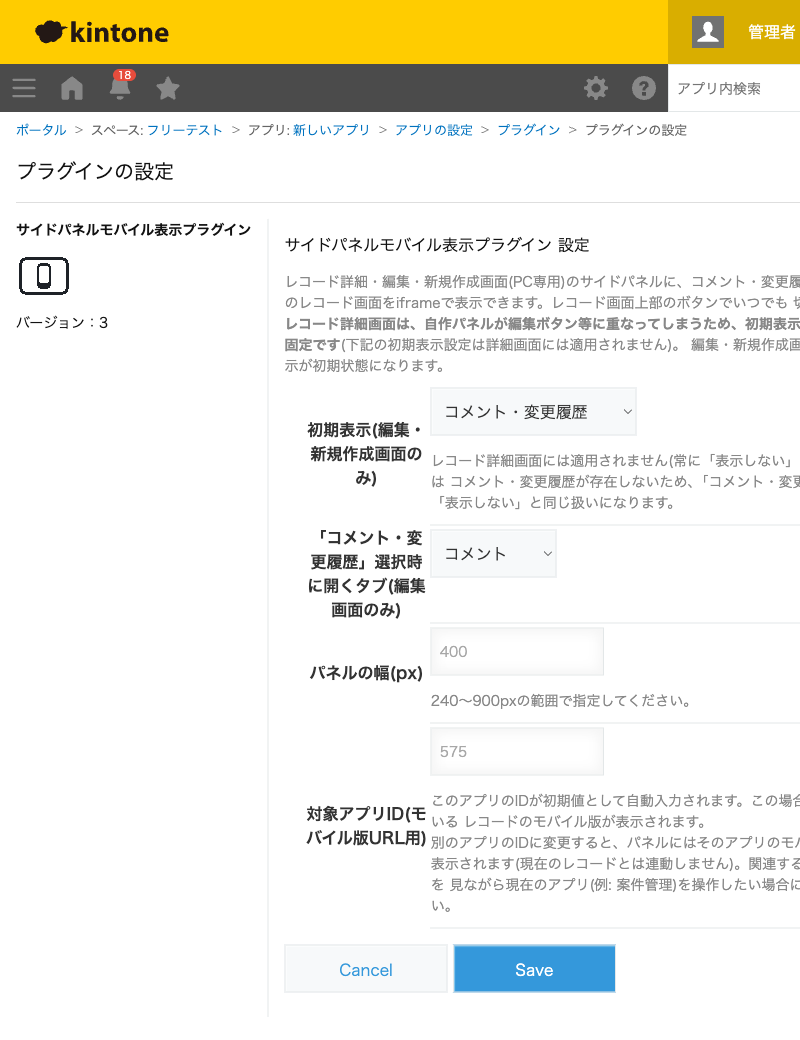Viewport: 800px width, 1040px height.
Task: Click the サイドパネルモバイル表示プラグイン 設定 heading
Action: tap(436, 245)
